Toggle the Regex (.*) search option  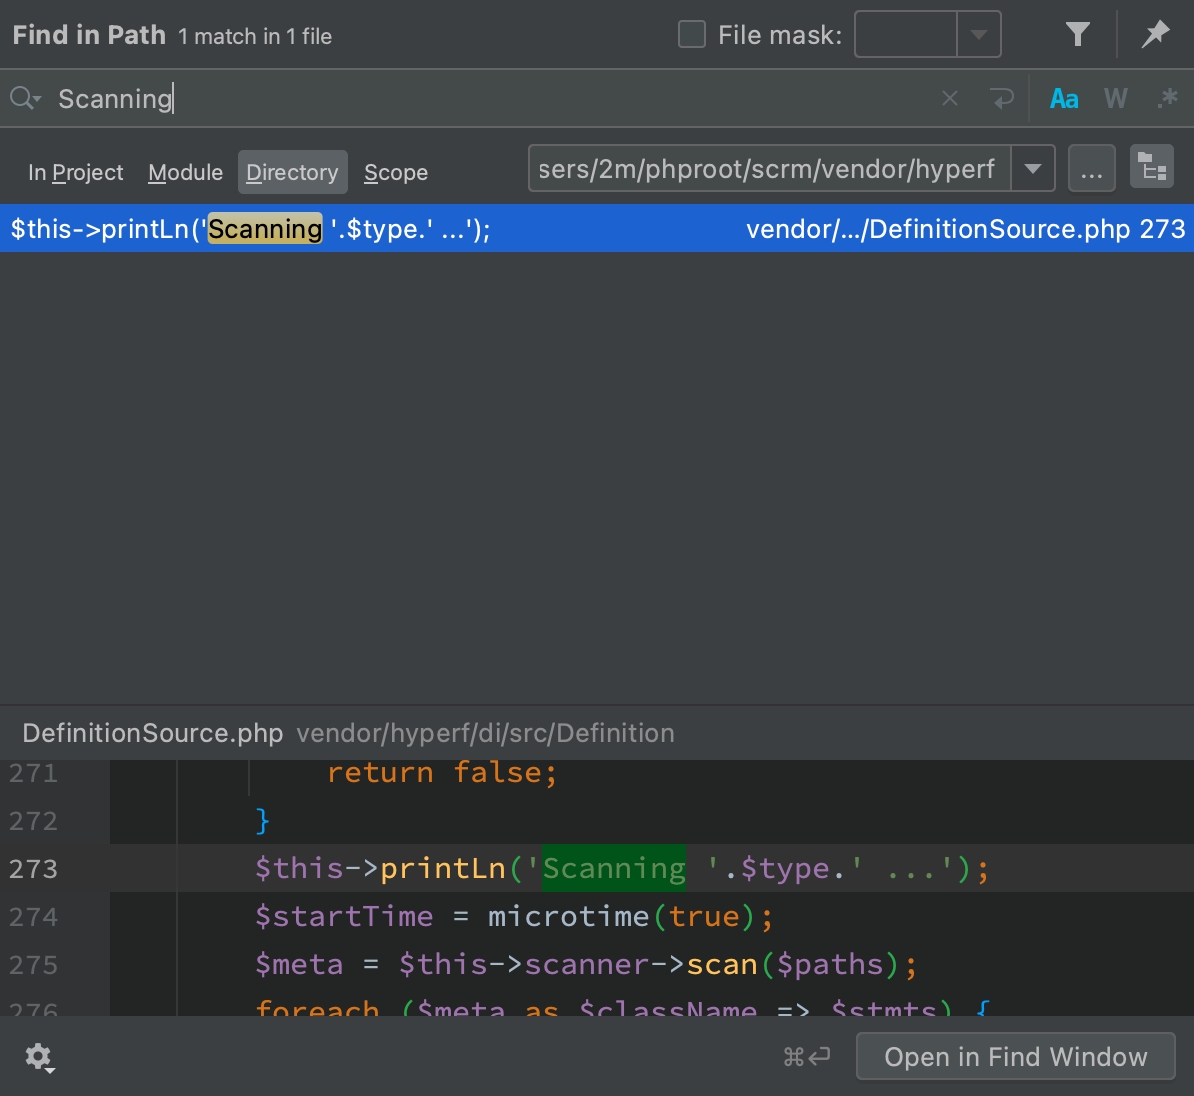tap(1166, 98)
